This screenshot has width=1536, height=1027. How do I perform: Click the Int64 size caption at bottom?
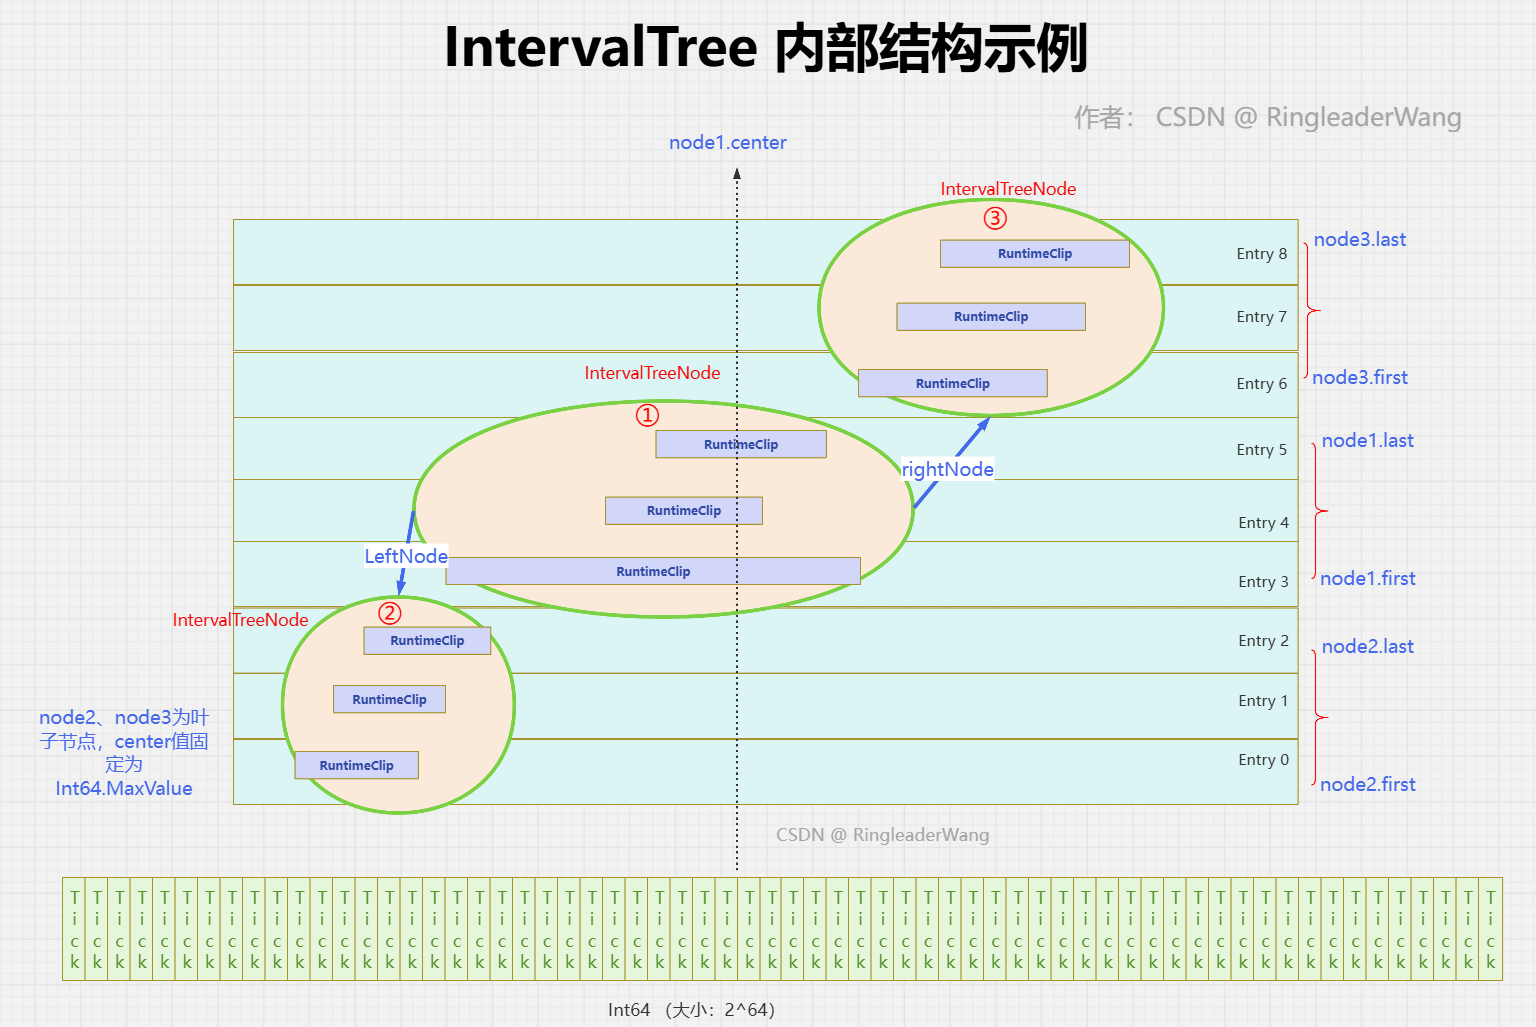coord(691,1010)
